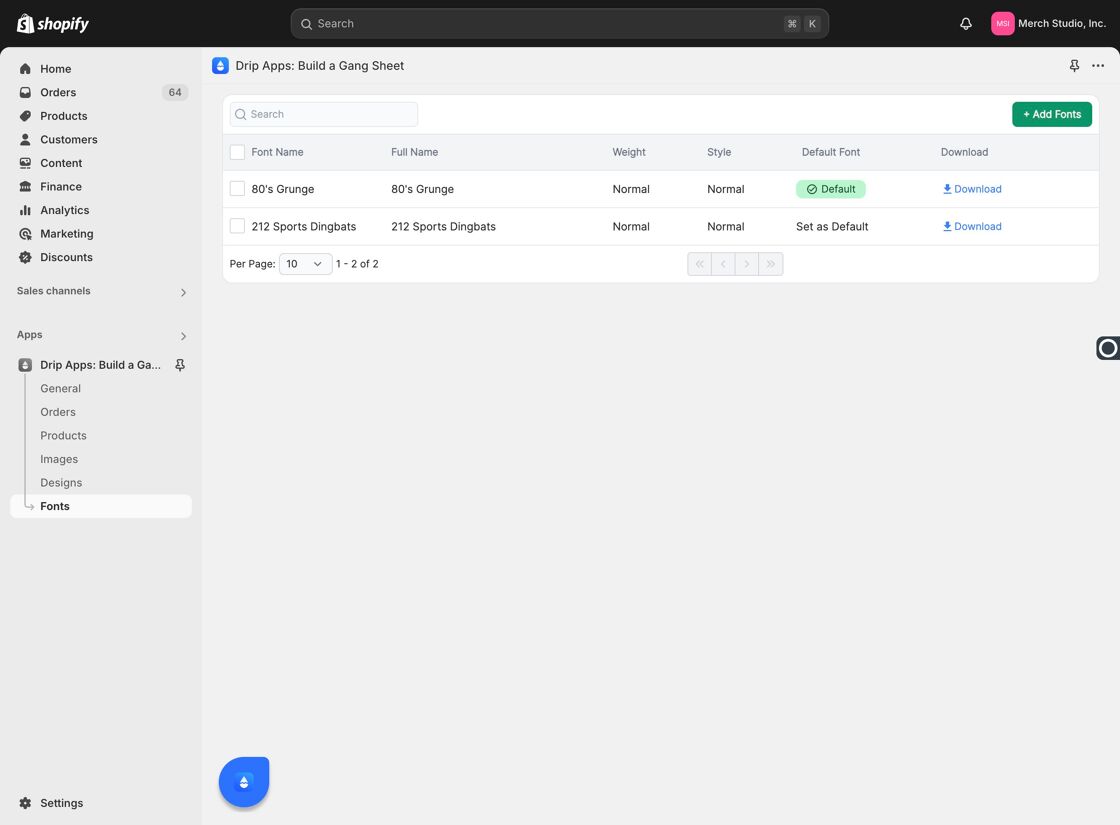Click the Analytics bar chart icon

point(25,210)
